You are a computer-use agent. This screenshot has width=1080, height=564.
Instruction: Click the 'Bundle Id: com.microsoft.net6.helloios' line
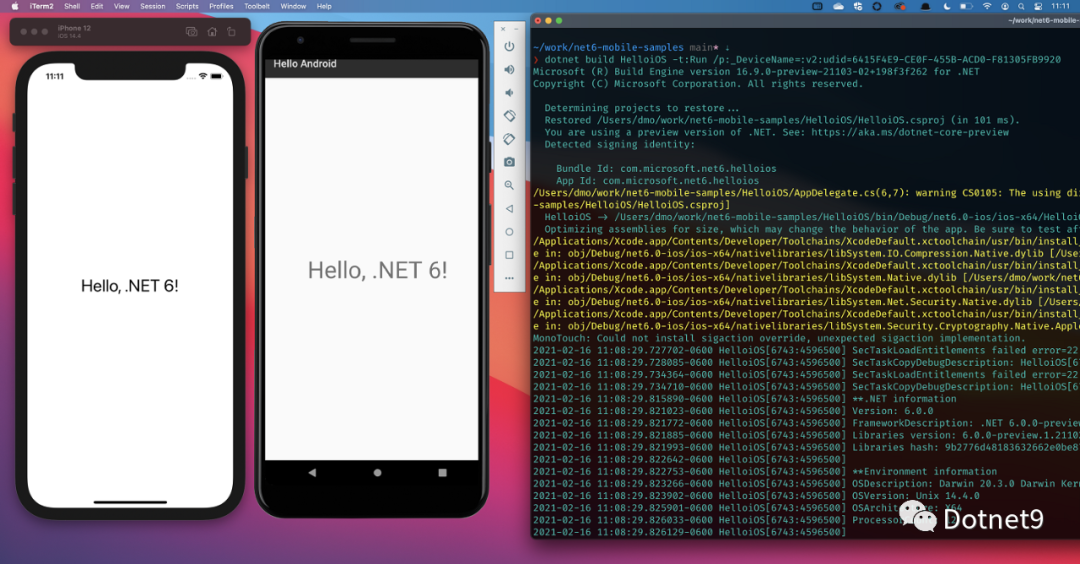pos(666,169)
